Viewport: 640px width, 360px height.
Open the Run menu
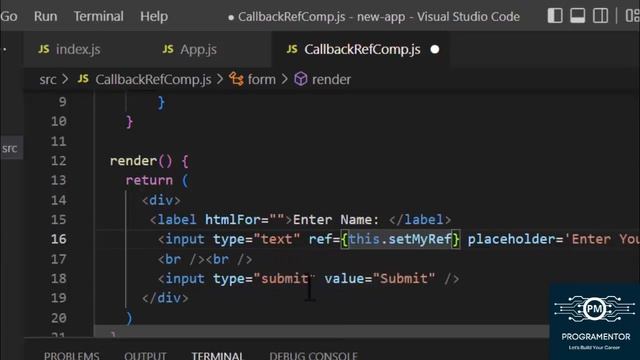click(x=45, y=16)
